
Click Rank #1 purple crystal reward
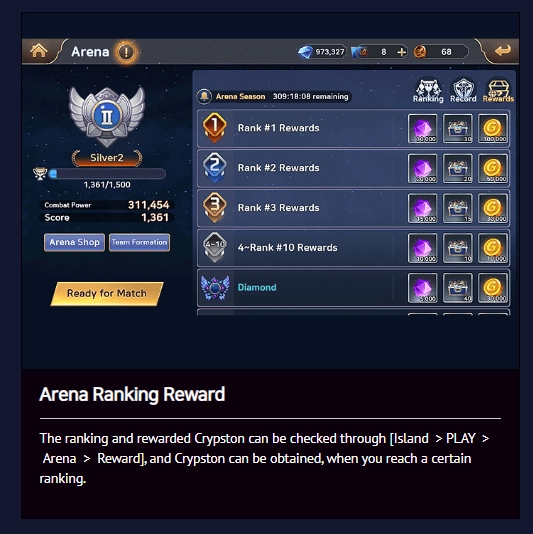click(x=422, y=128)
